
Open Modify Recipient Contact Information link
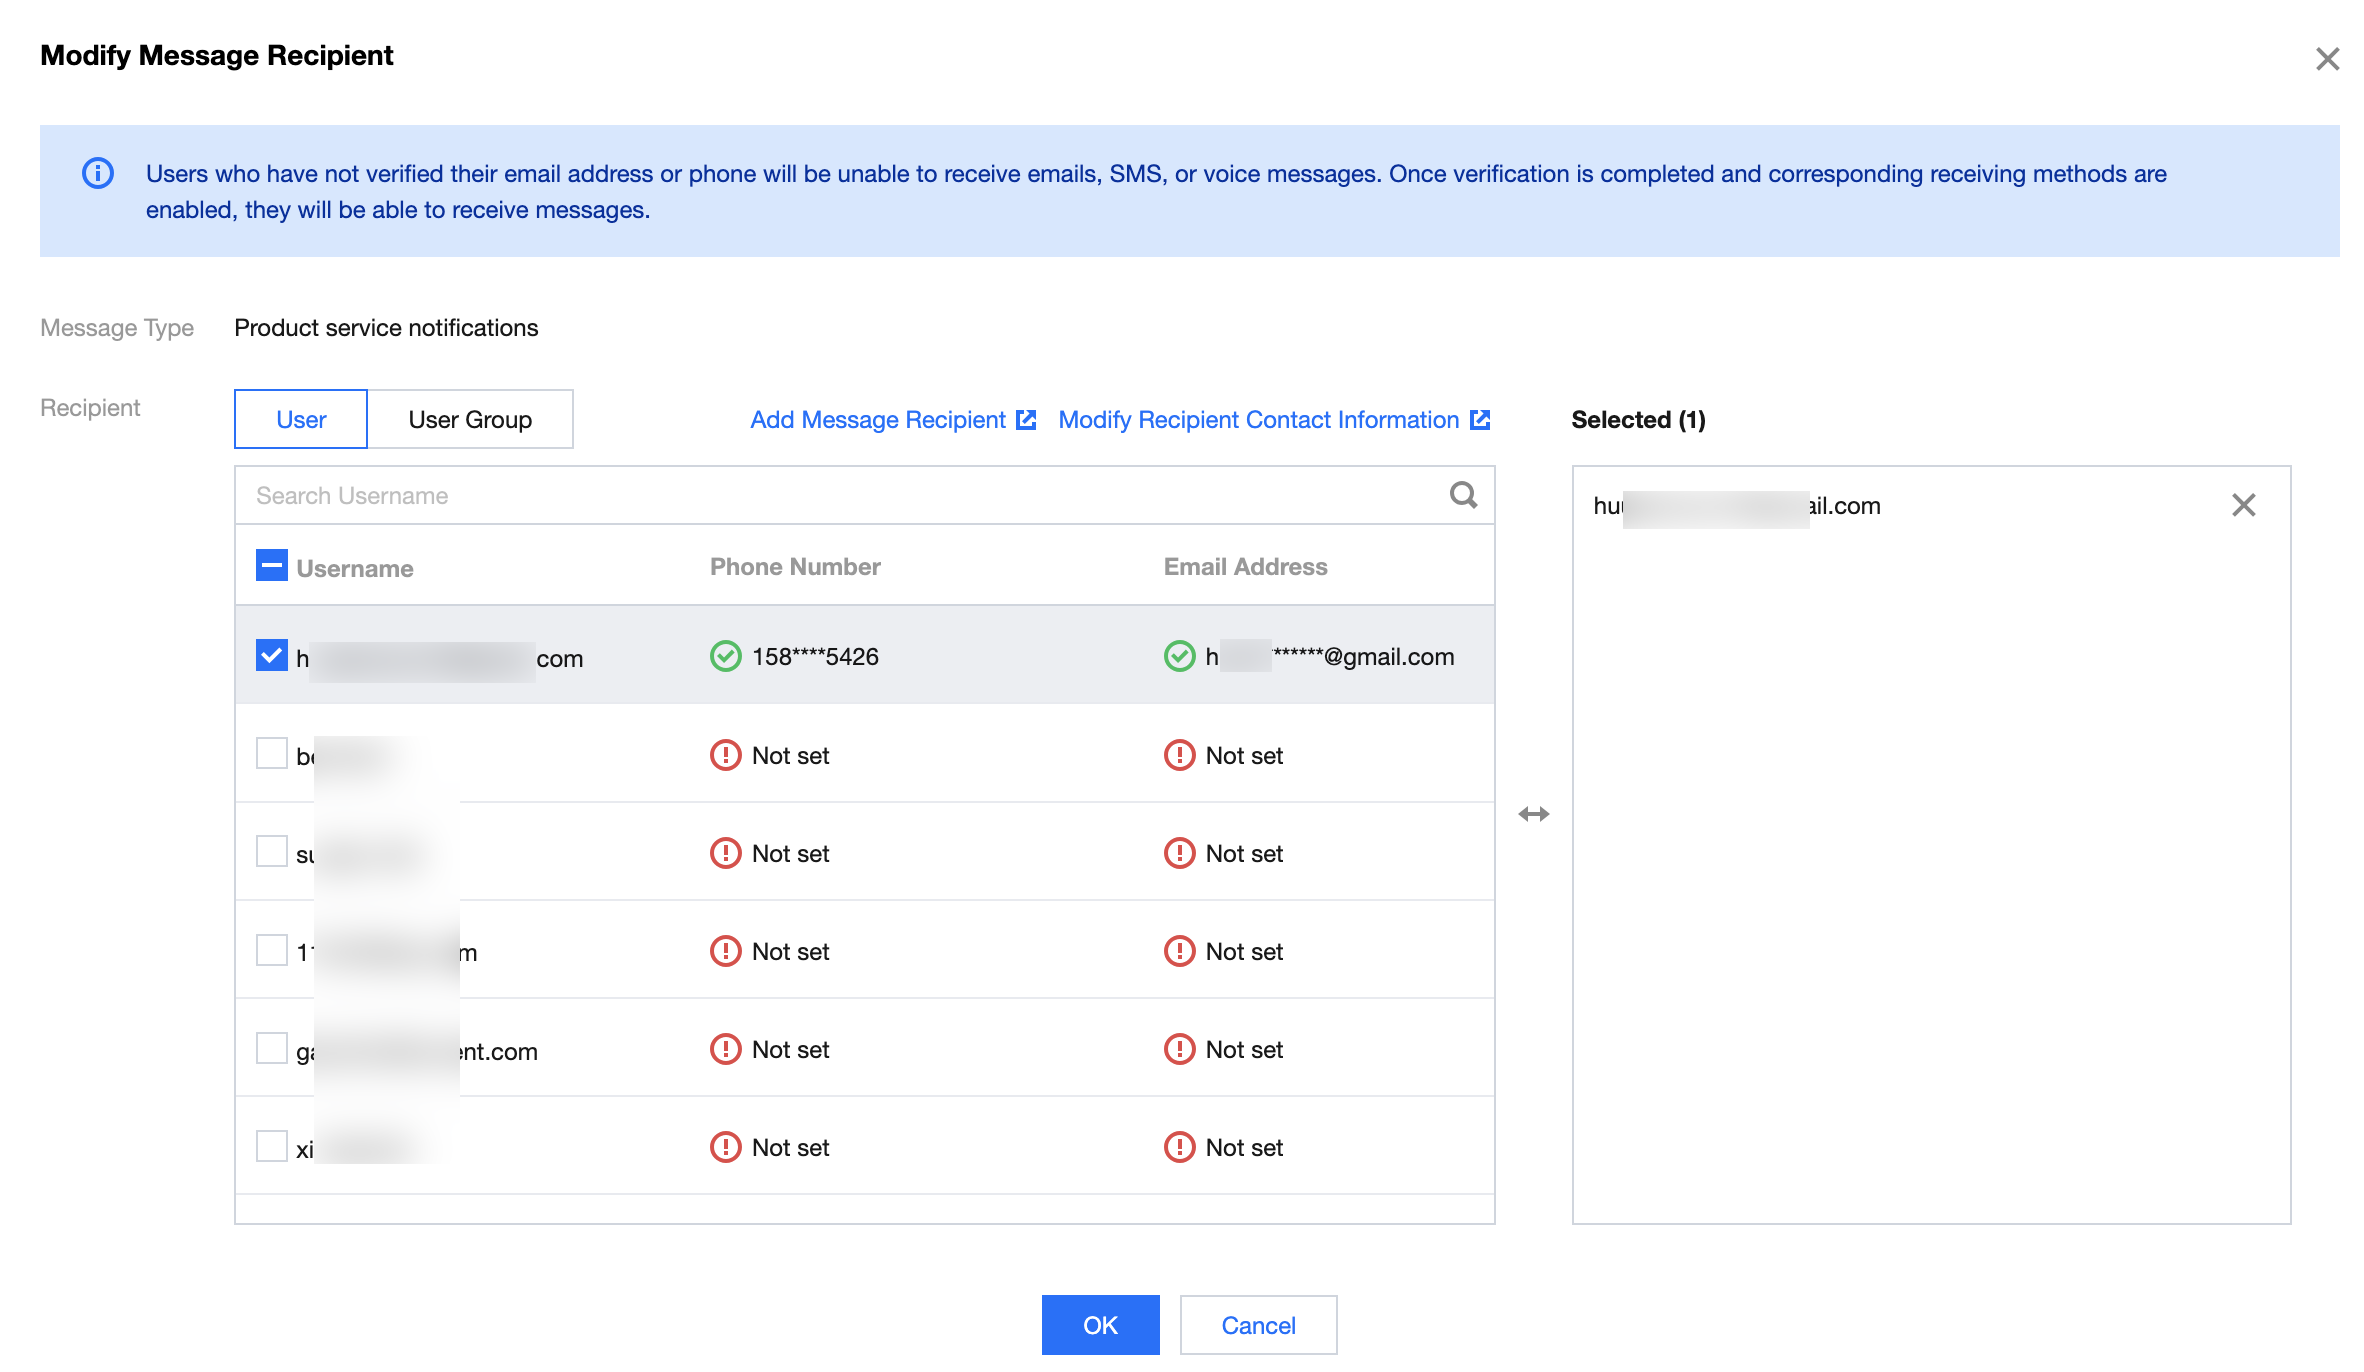pos(1258,420)
